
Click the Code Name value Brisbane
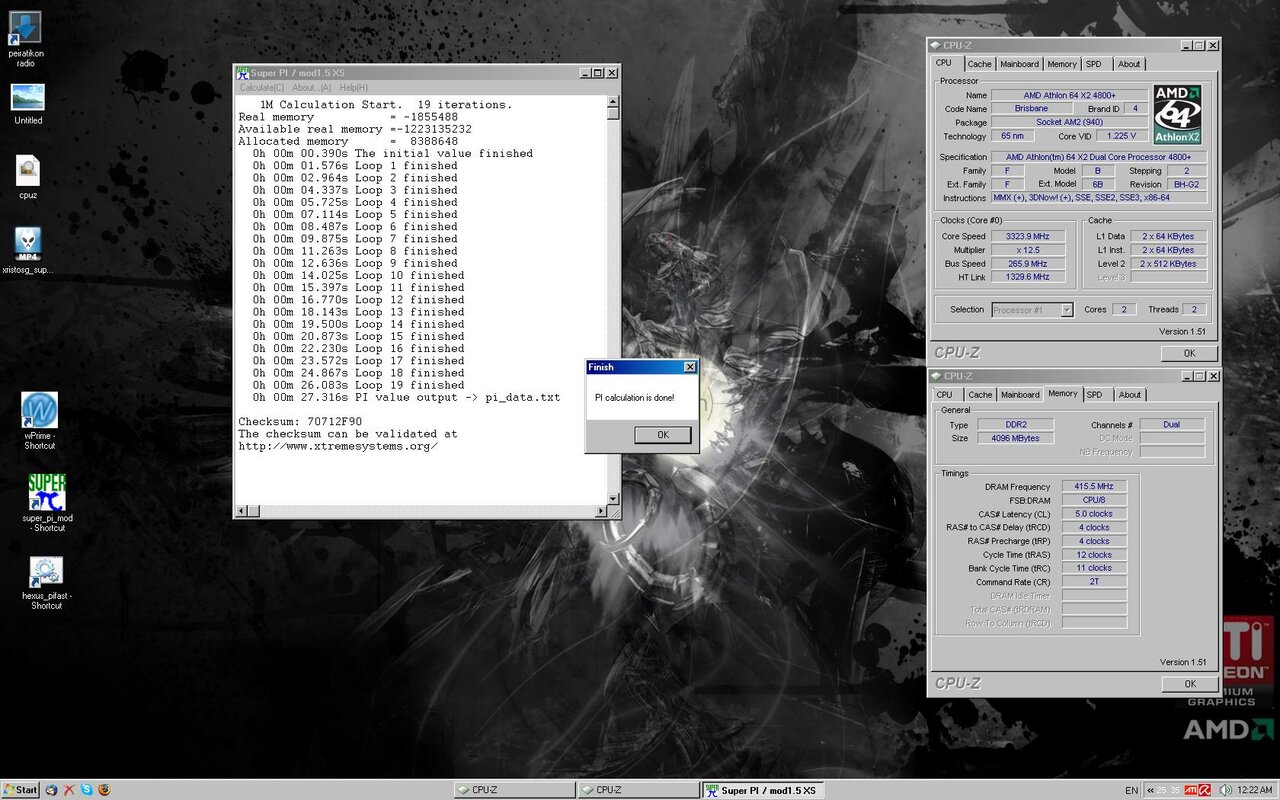click(1031, 108)
